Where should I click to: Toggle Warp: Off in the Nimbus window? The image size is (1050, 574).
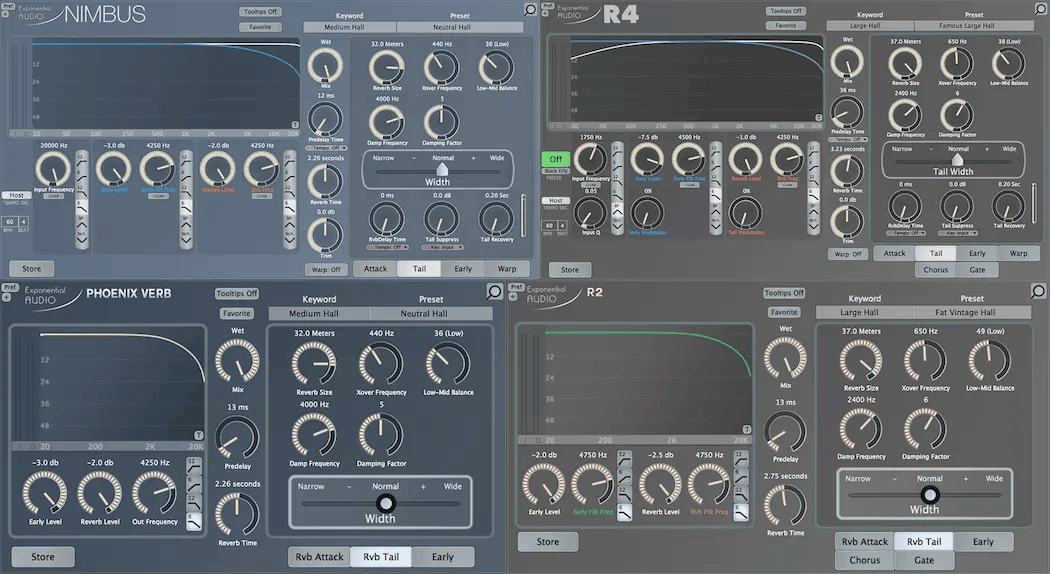(326, 269)
